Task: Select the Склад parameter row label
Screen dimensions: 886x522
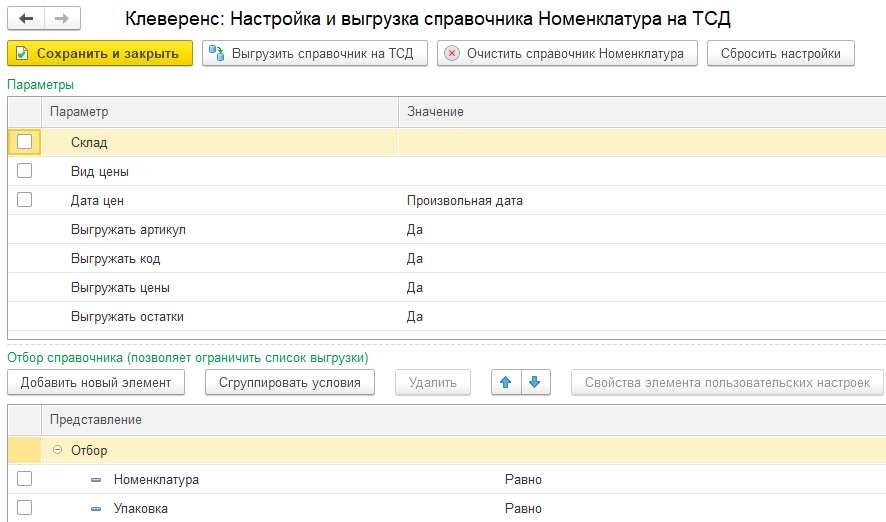Action: [89, 142]
